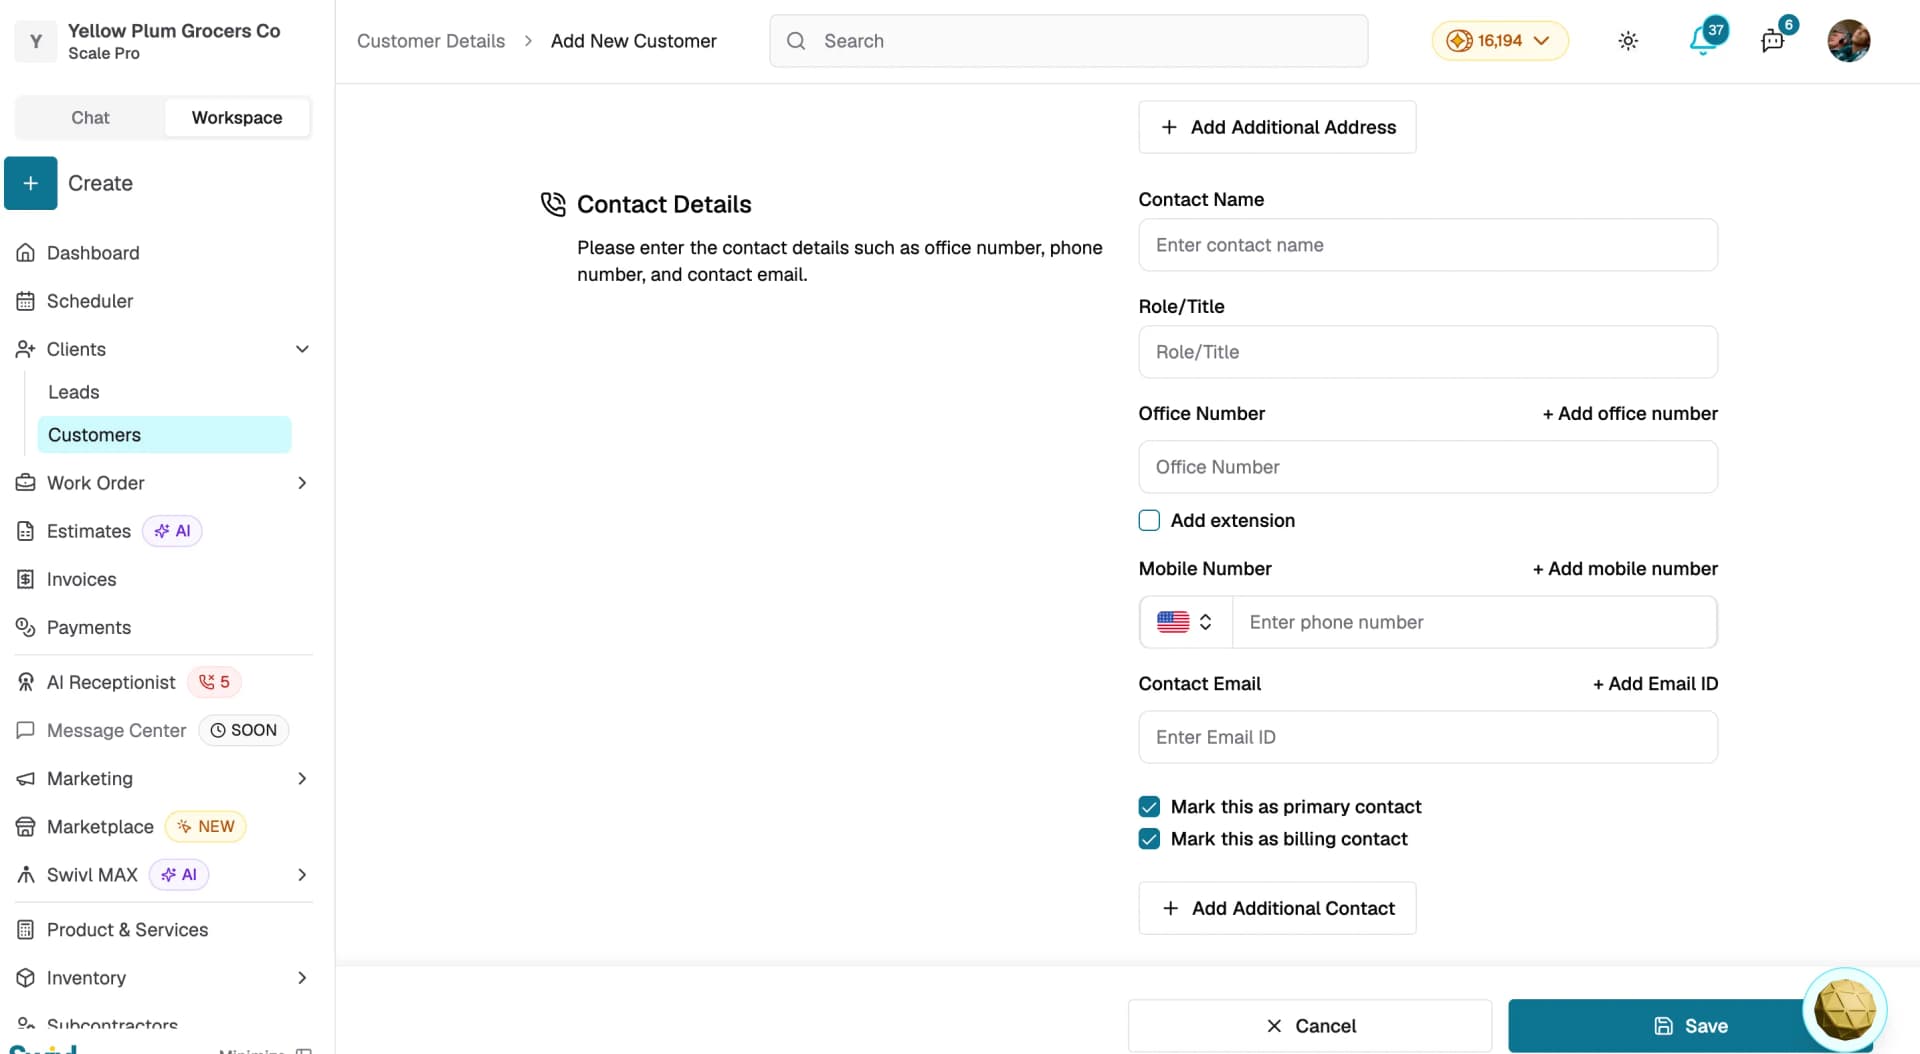Viewport: 1920px width, 1054px height.
Task: Open the Scheduler calendar item
Action: pyautogui.click(x=89, y=301)
